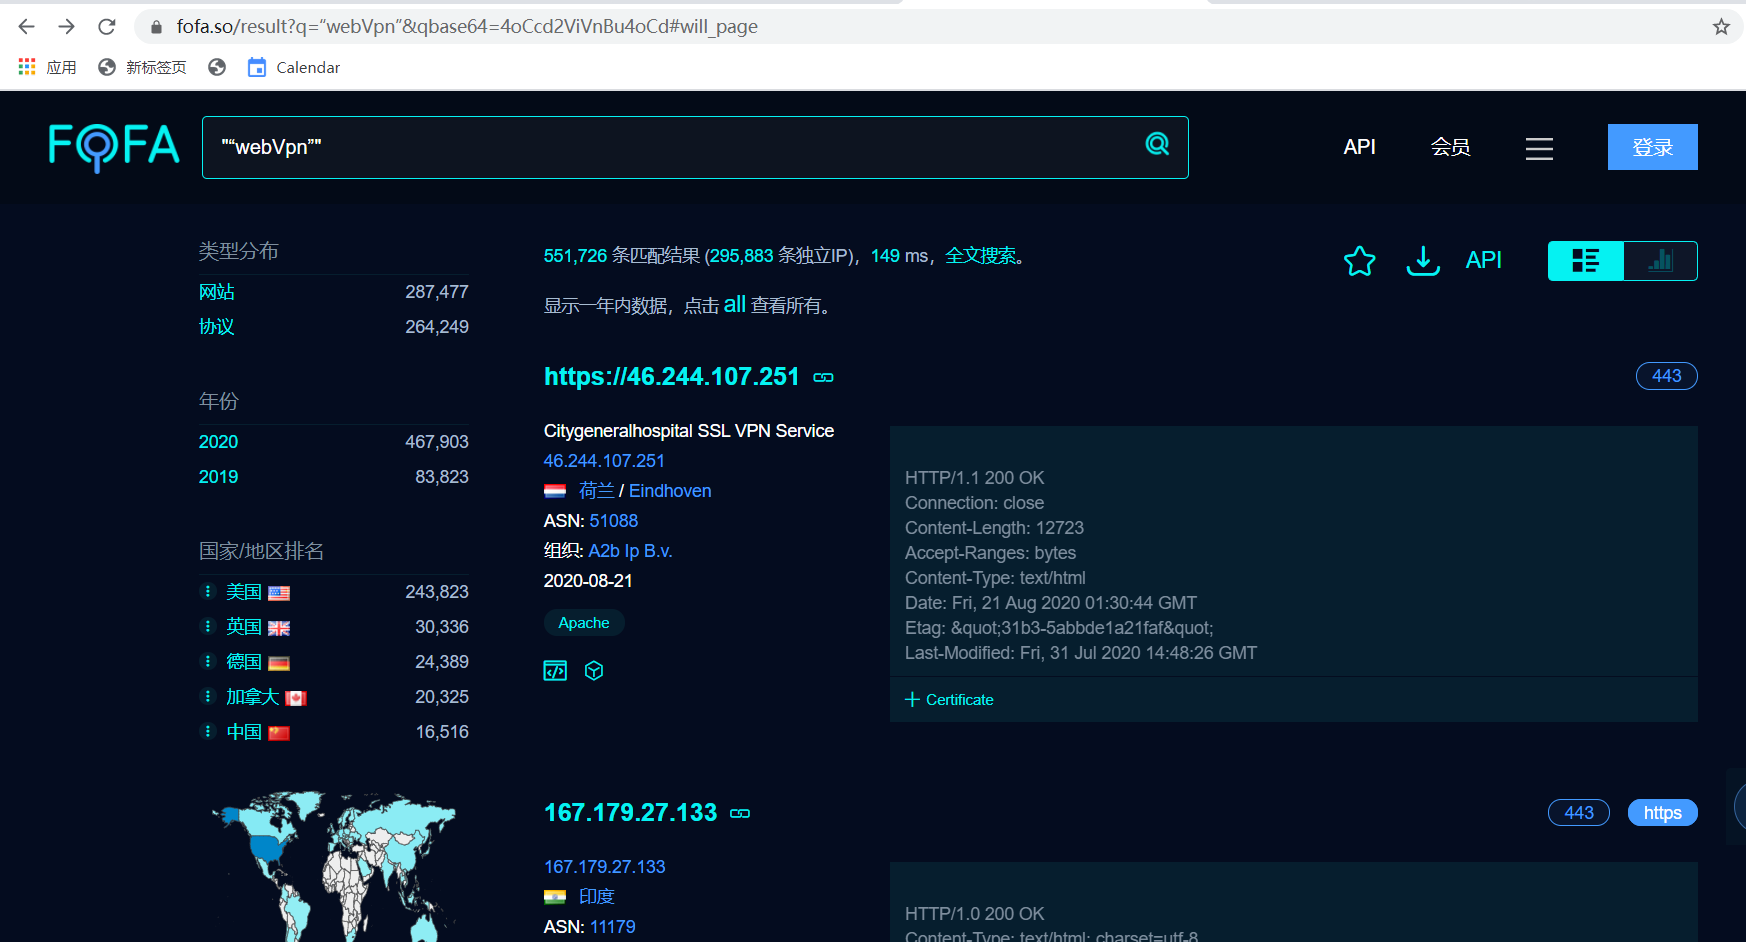This screenshot has height=942, width=1746.
Task: Expand the Certificate section
Action: tap(949, 700)
